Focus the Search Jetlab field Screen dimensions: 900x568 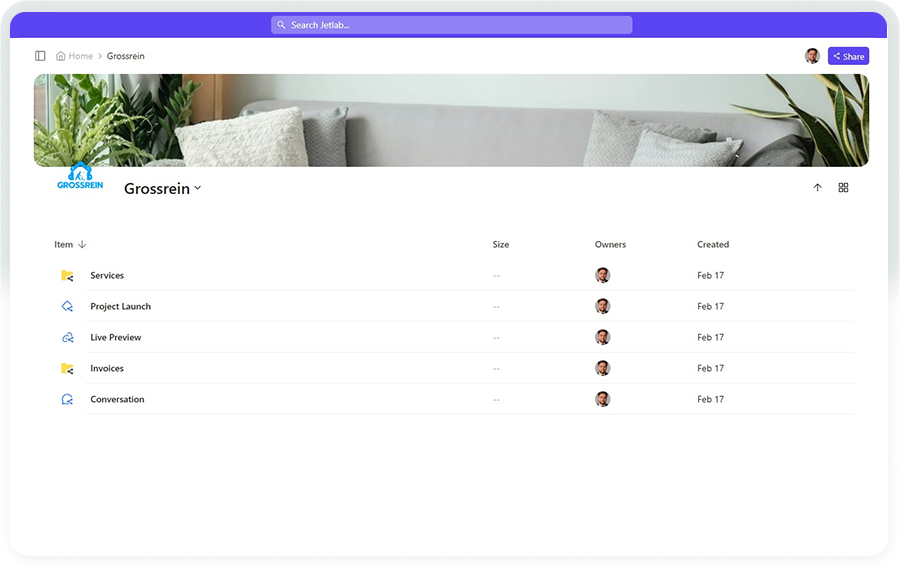click(452, 25)
